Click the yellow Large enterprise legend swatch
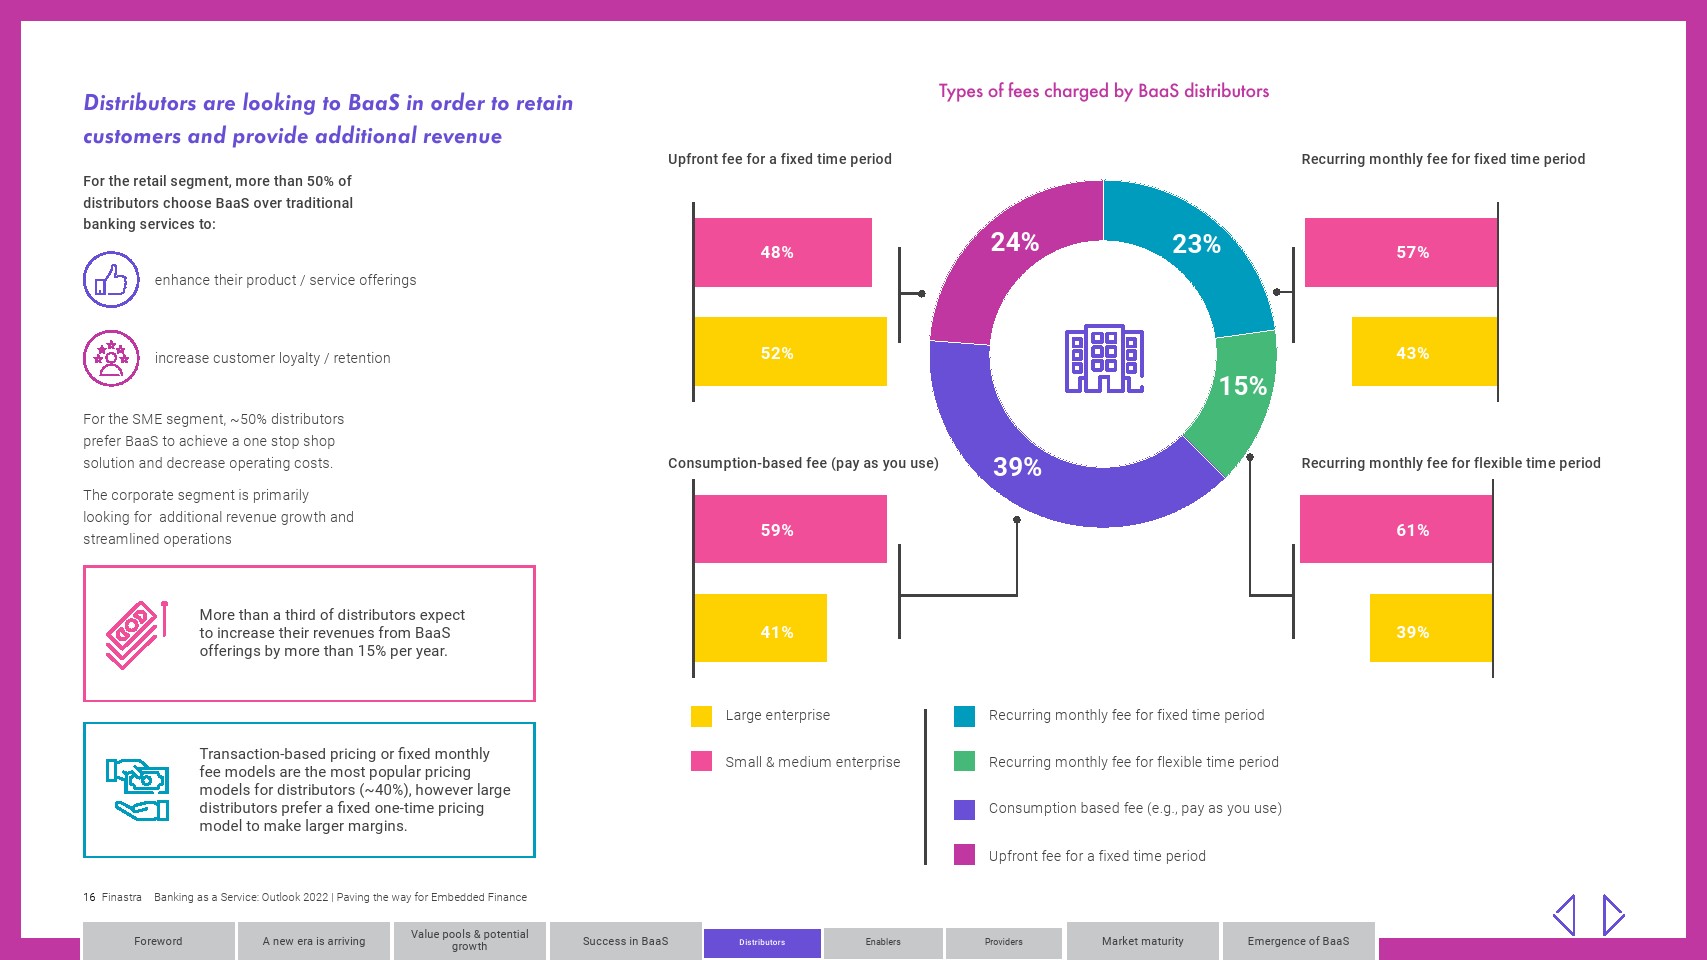Viewport: 1707px width, 960px height. [701, 716]
